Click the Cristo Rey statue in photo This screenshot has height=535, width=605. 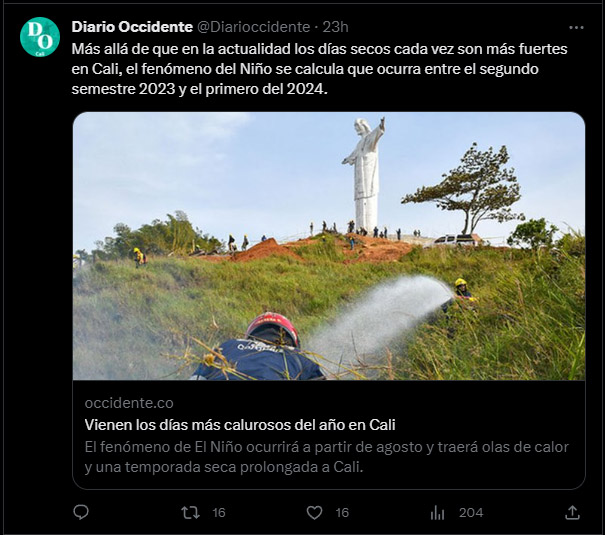coord(365,174)
